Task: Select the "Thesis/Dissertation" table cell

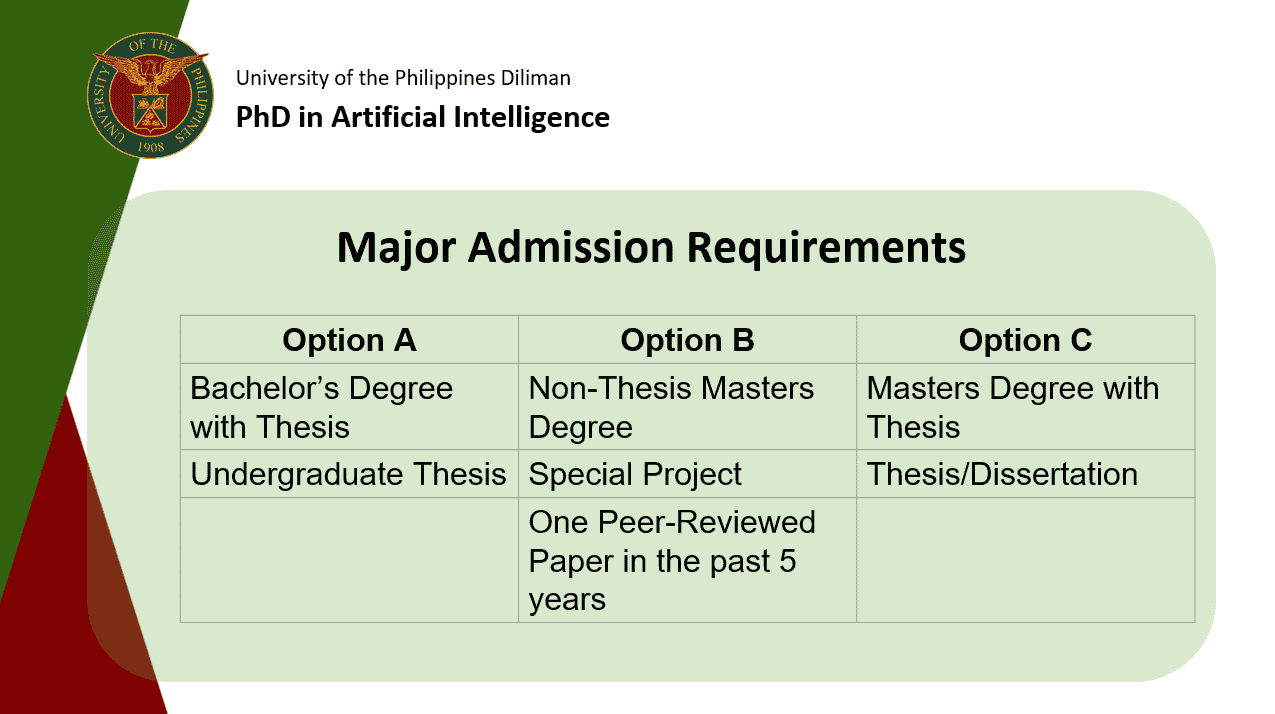Action: pos(1025,474)
